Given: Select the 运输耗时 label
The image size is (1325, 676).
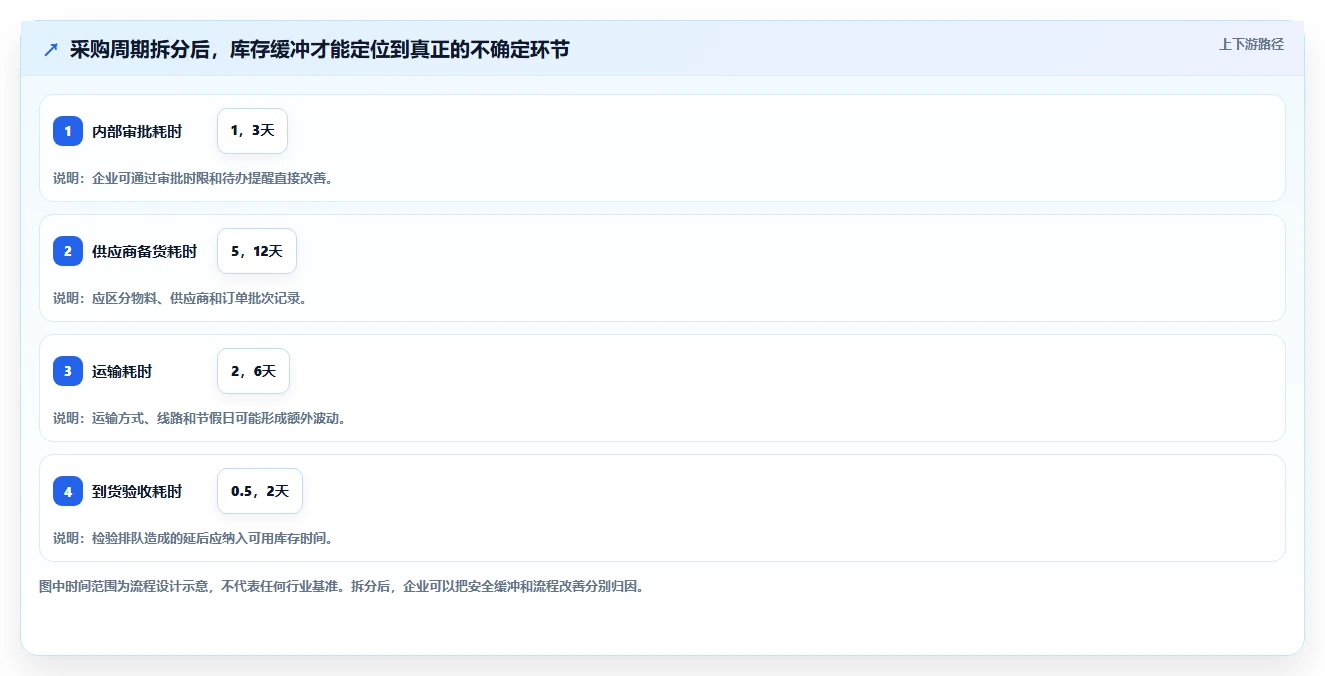Looking at the screenshot, I should 122,371.
